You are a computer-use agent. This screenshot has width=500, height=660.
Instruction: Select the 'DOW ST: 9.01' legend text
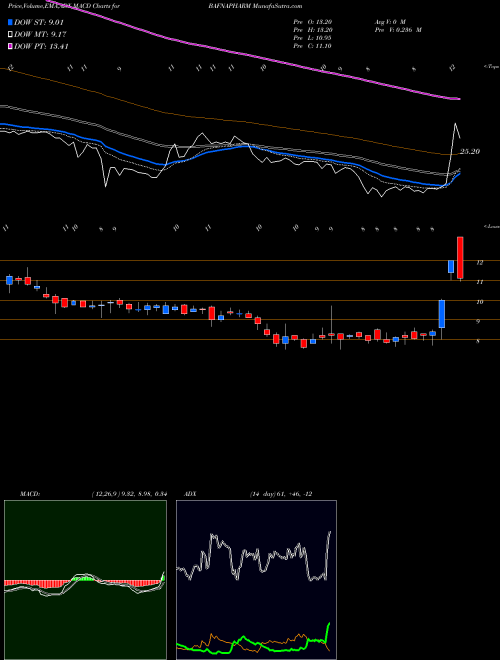coord(39,23)
